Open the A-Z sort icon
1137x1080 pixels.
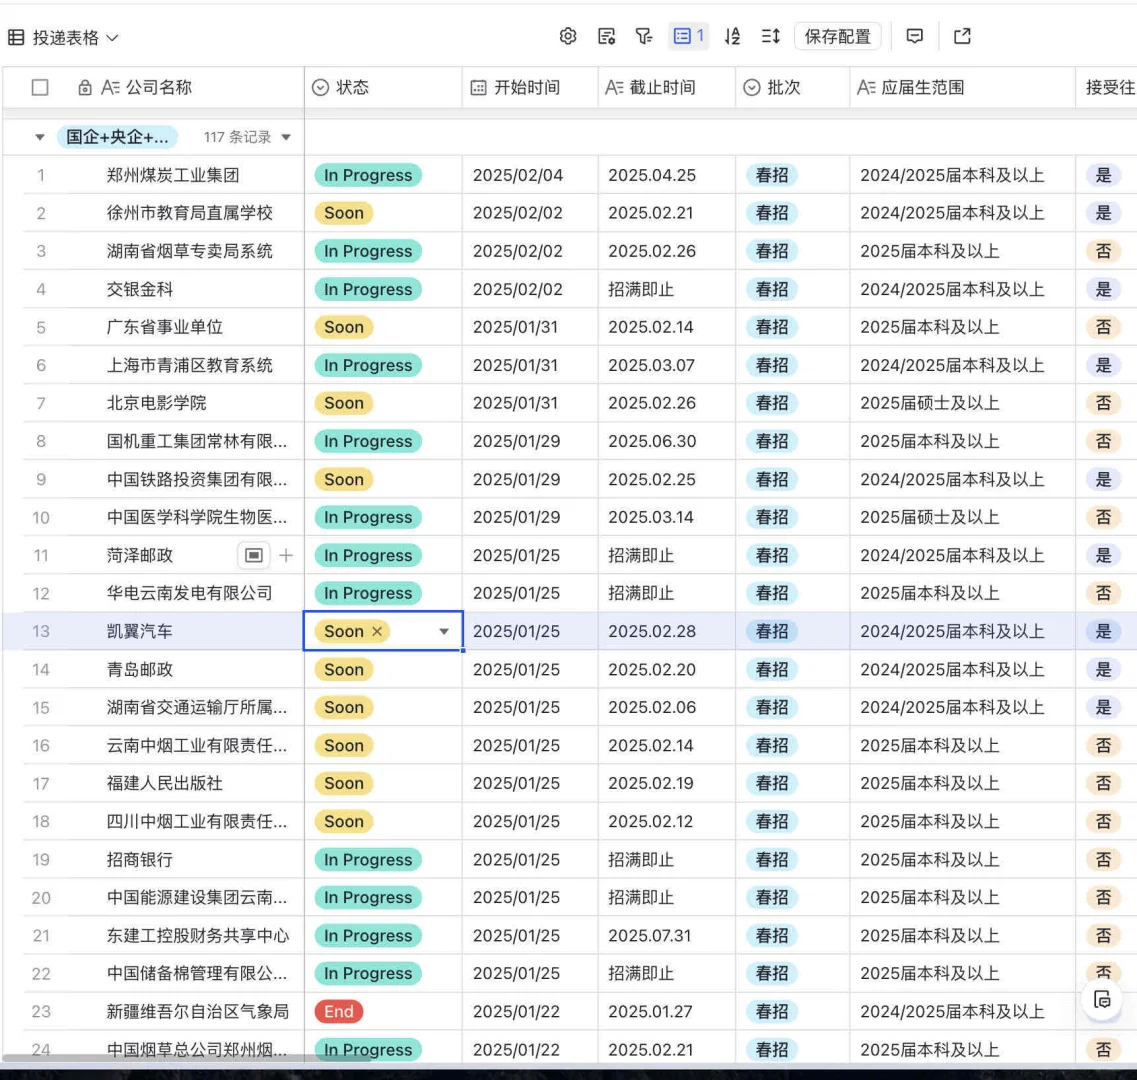point(732,36)
